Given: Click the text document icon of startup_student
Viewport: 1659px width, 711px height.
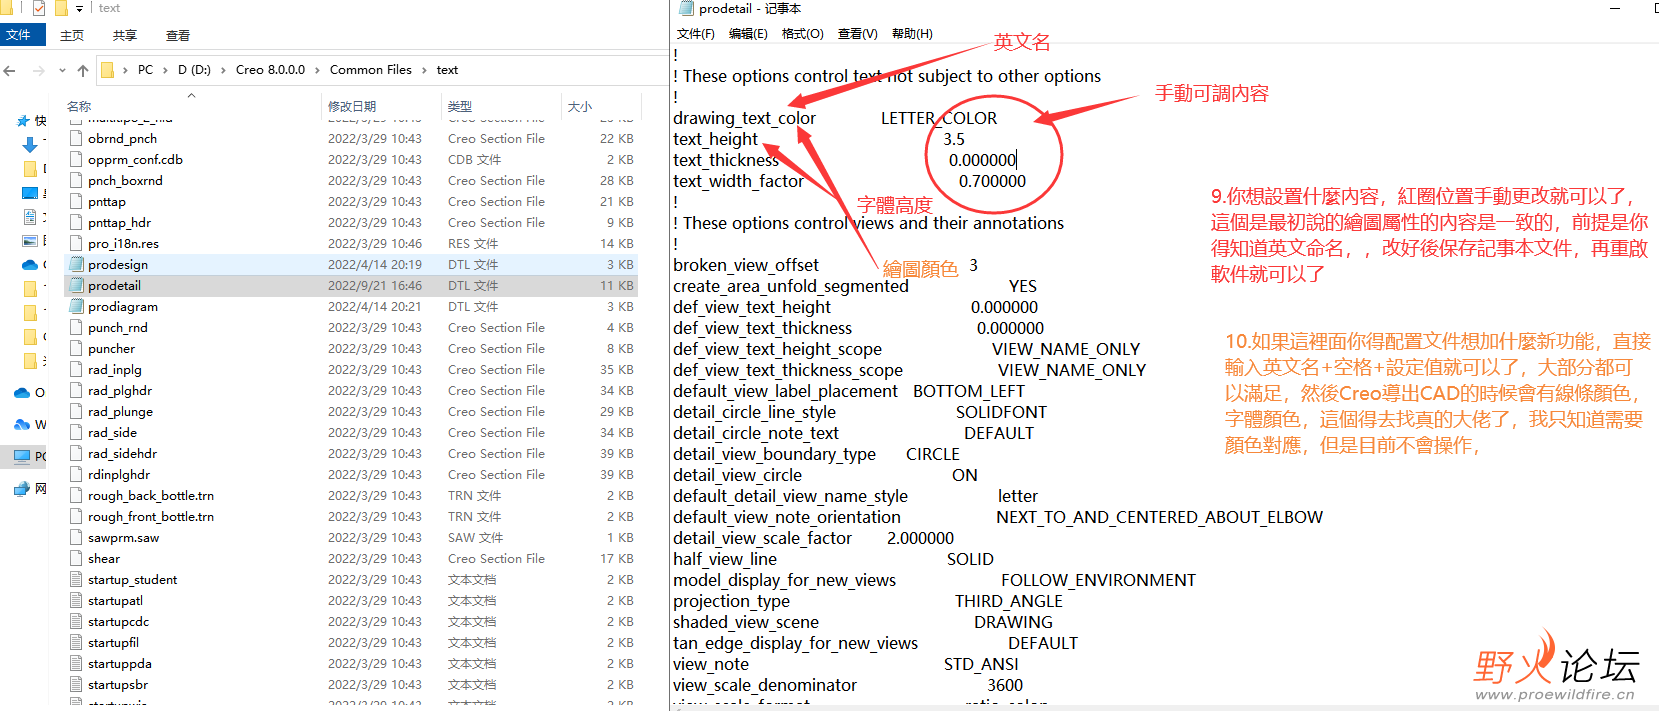Looking at the screenshot, I should point(76,580).
